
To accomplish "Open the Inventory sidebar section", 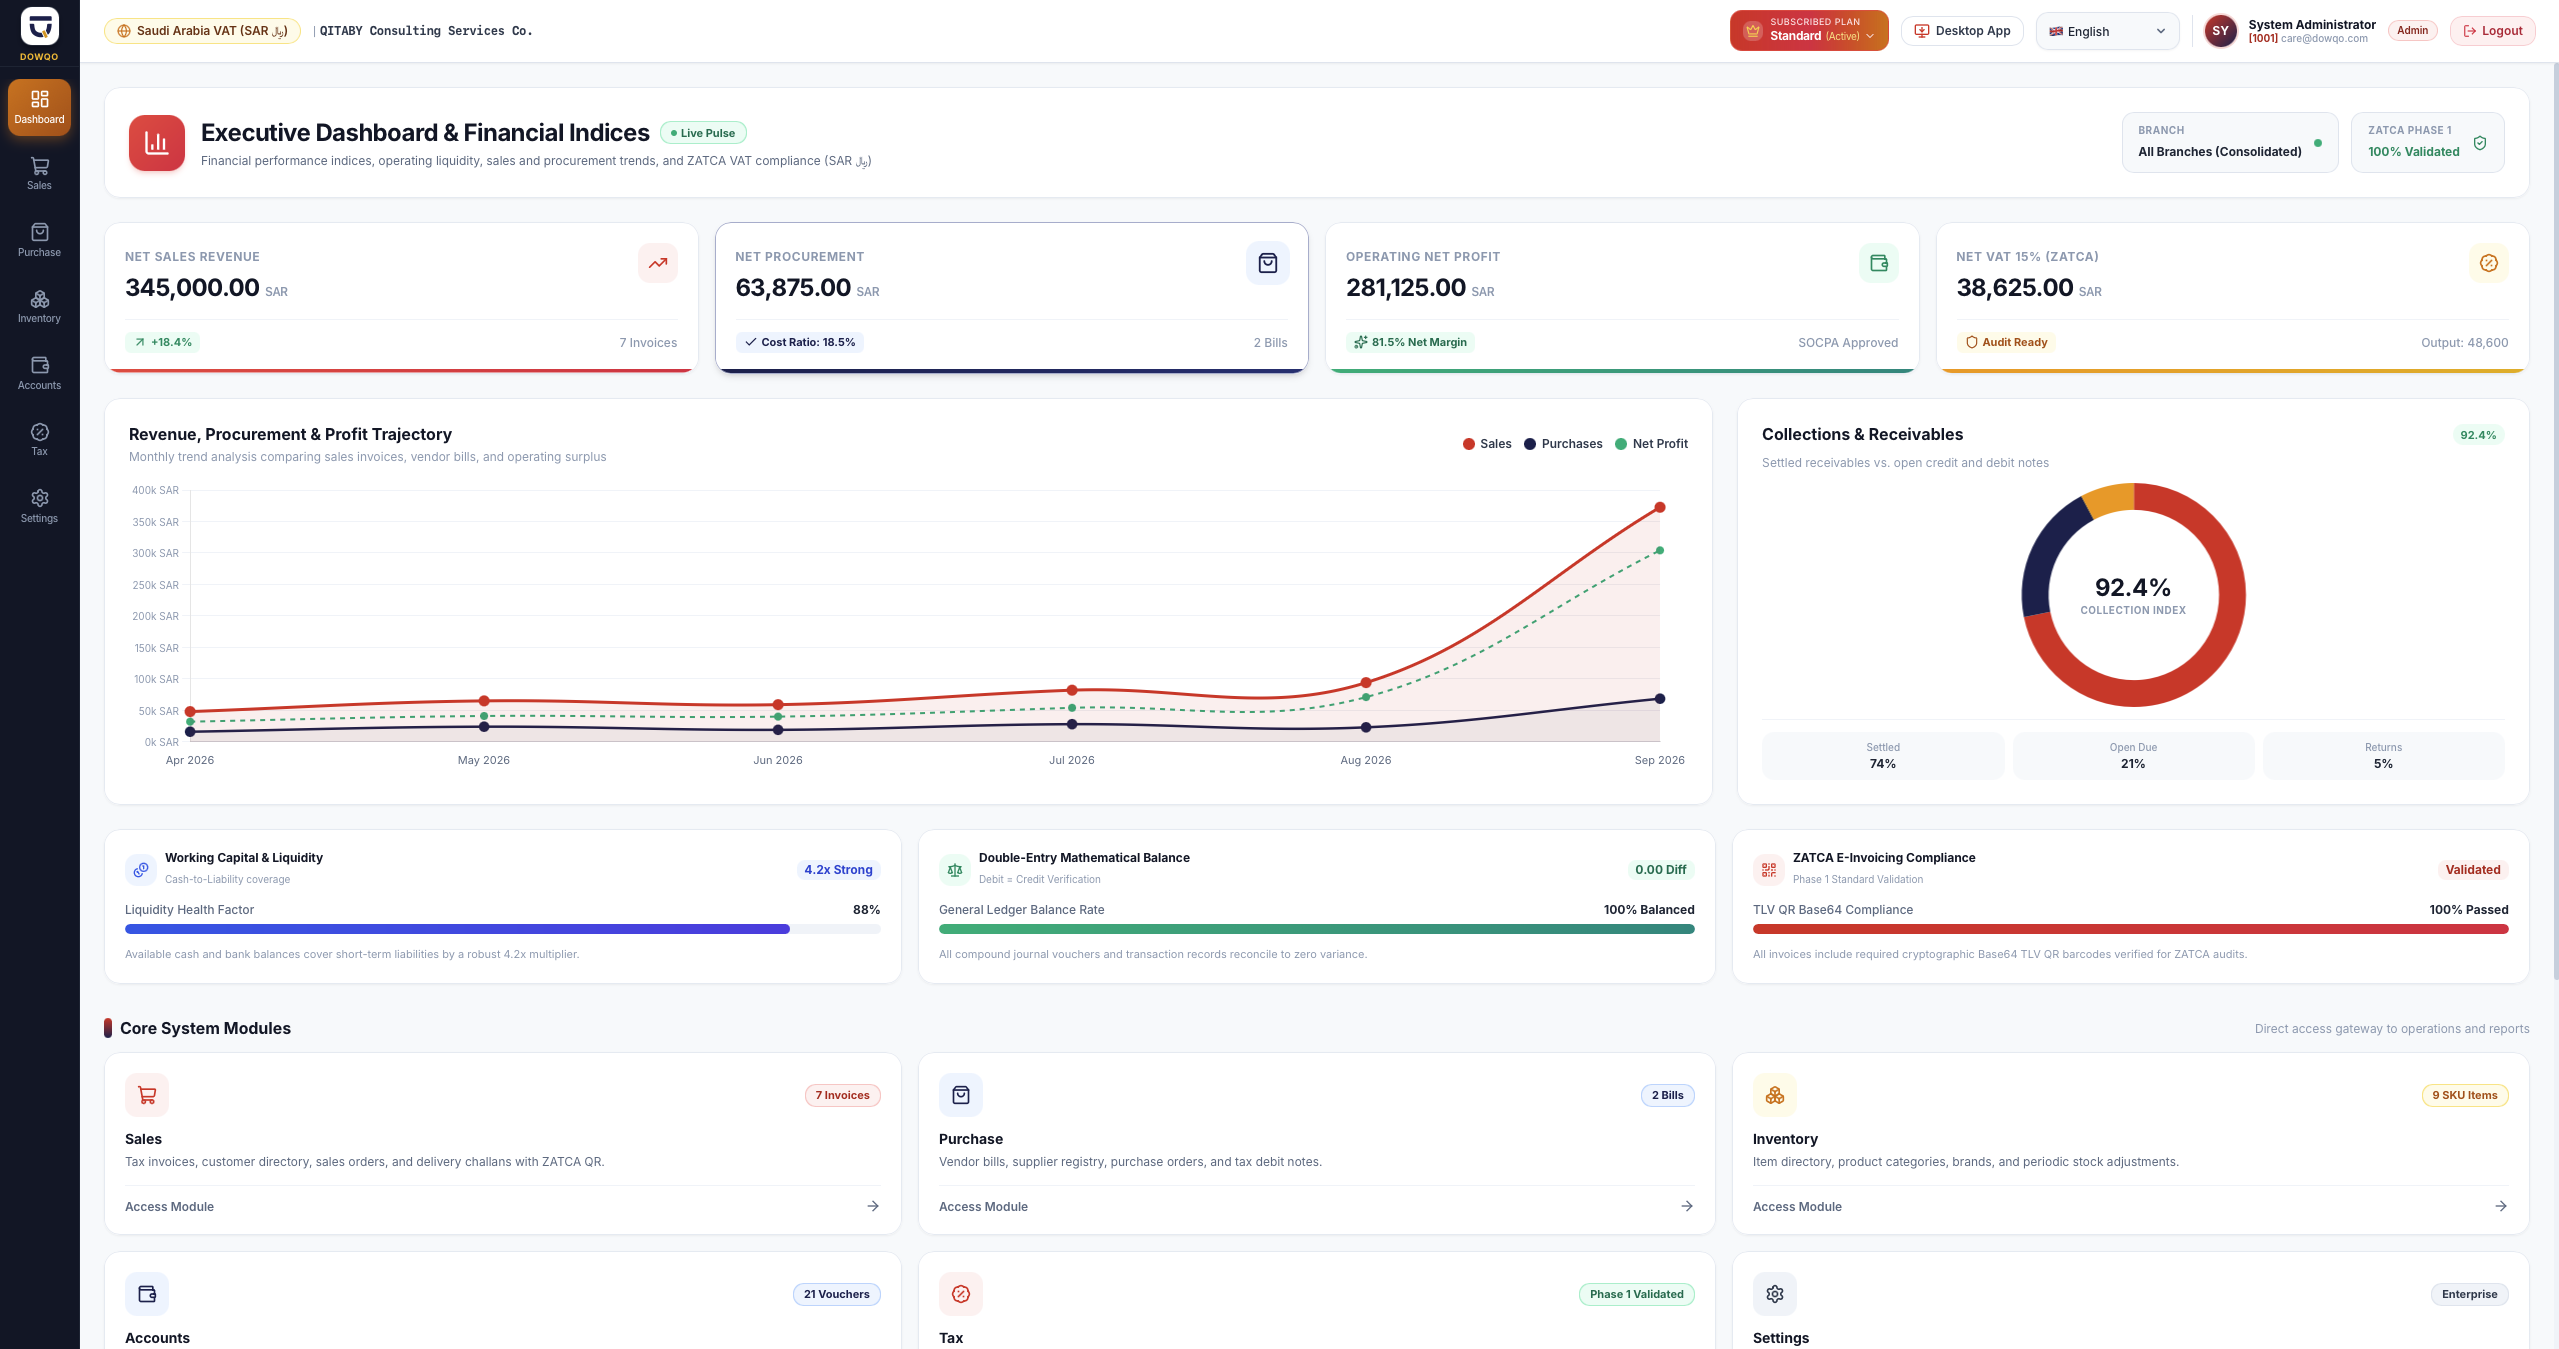I will pos(39,307).
